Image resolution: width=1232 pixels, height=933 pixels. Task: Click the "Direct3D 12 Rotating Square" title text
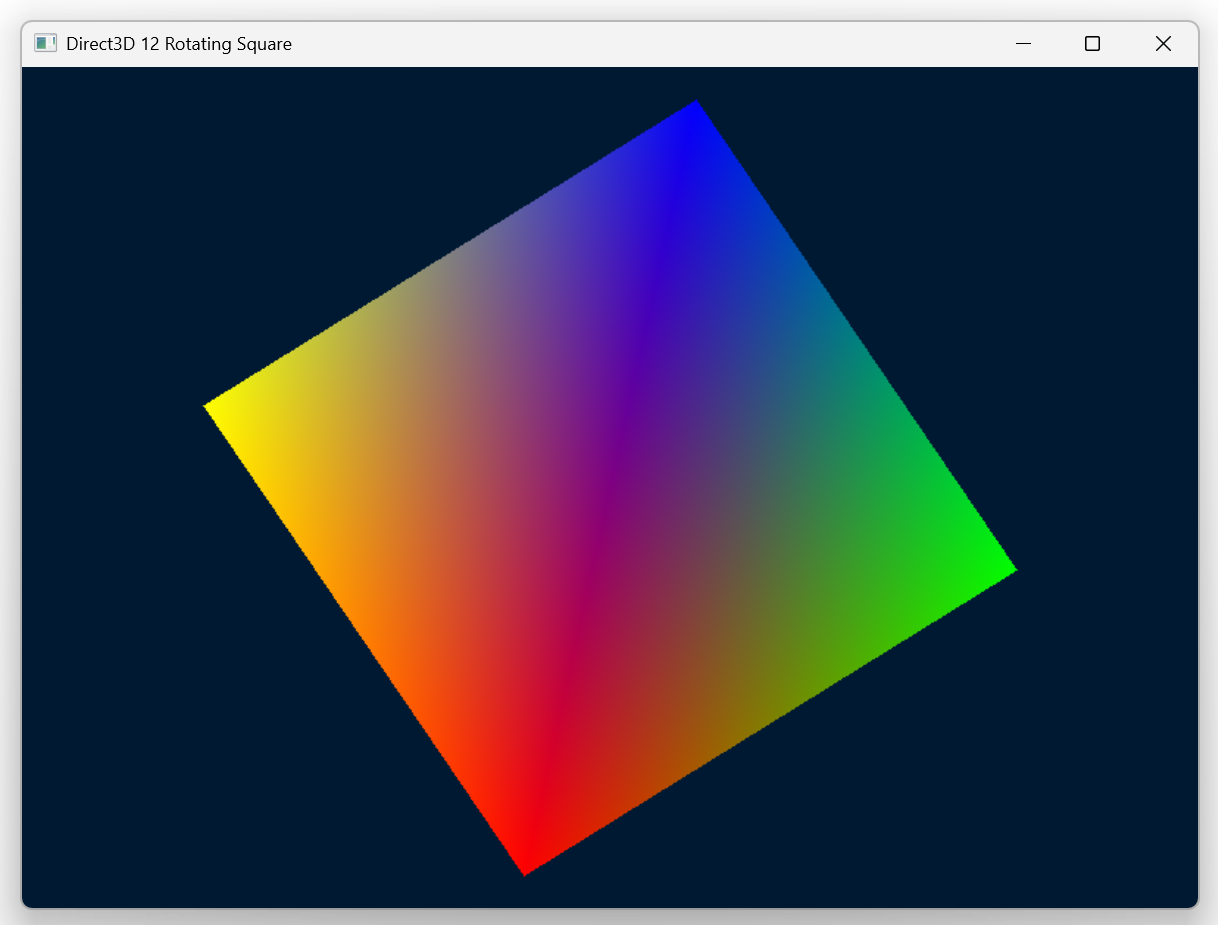pos(179,44)
